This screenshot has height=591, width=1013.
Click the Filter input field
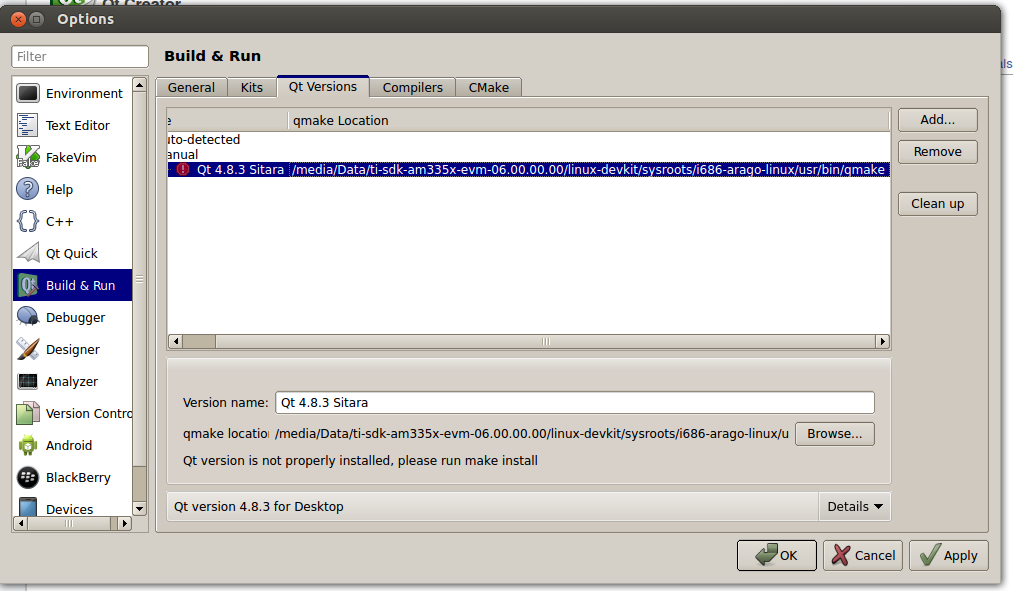coord(80,57)
